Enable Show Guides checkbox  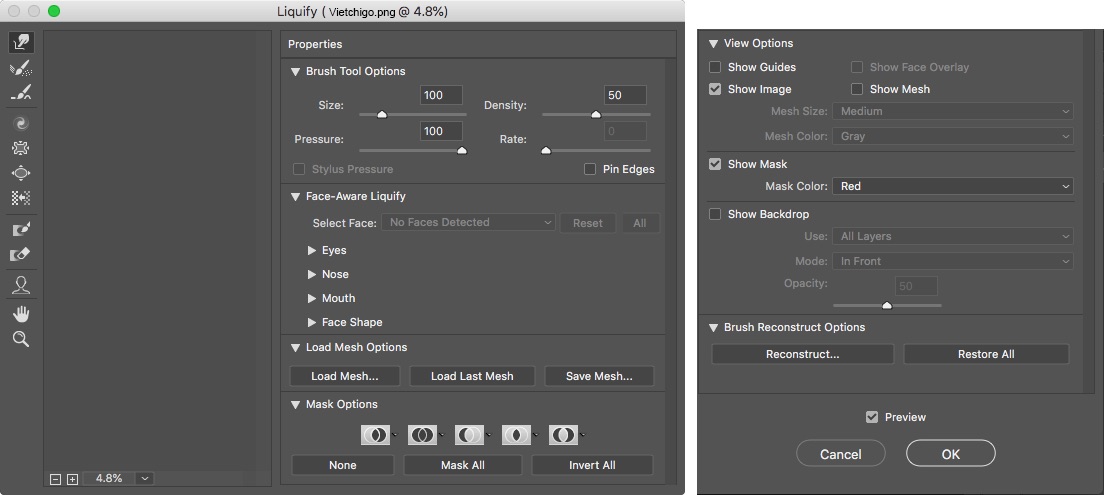point(715,67)
